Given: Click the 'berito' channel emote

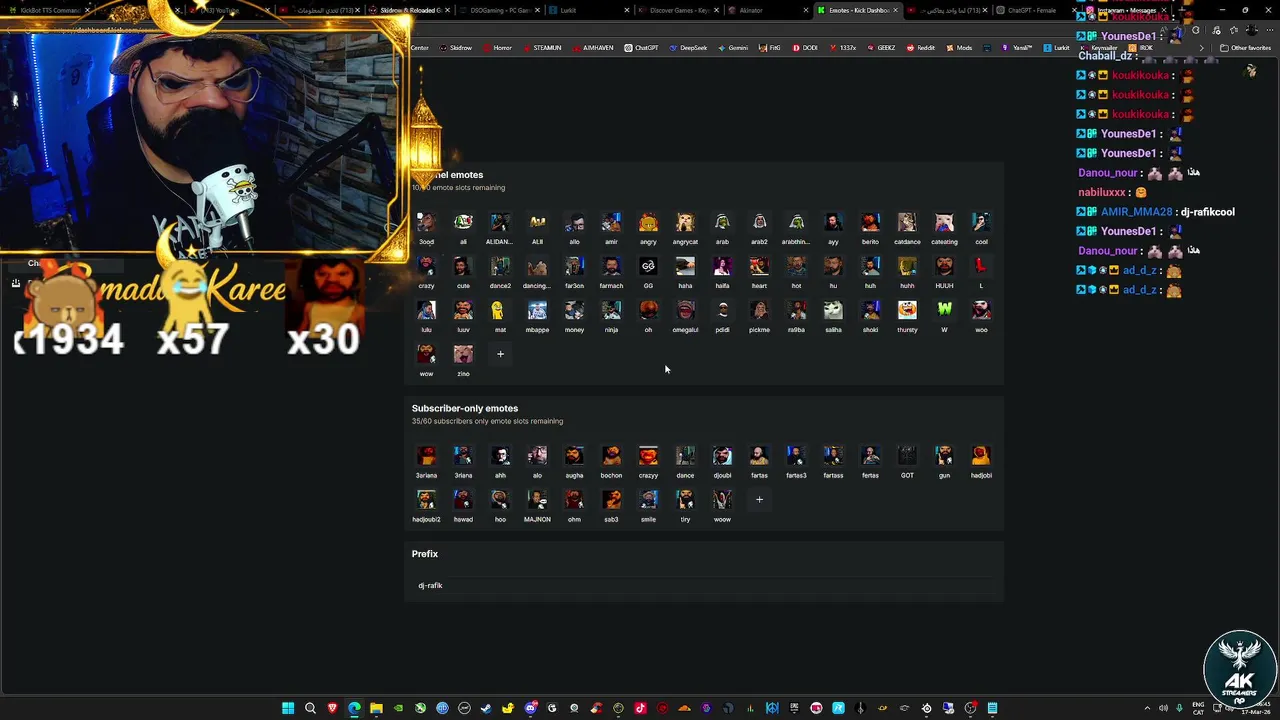Looking at the screenshot, I should click(x=870, y=222).
